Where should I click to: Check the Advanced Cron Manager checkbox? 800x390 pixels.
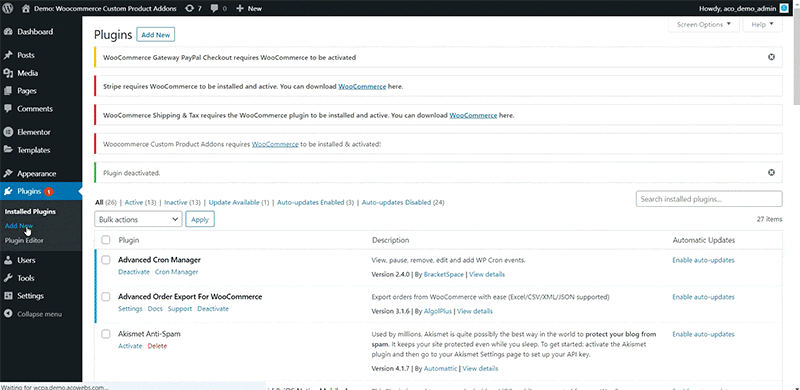[106, 260]
